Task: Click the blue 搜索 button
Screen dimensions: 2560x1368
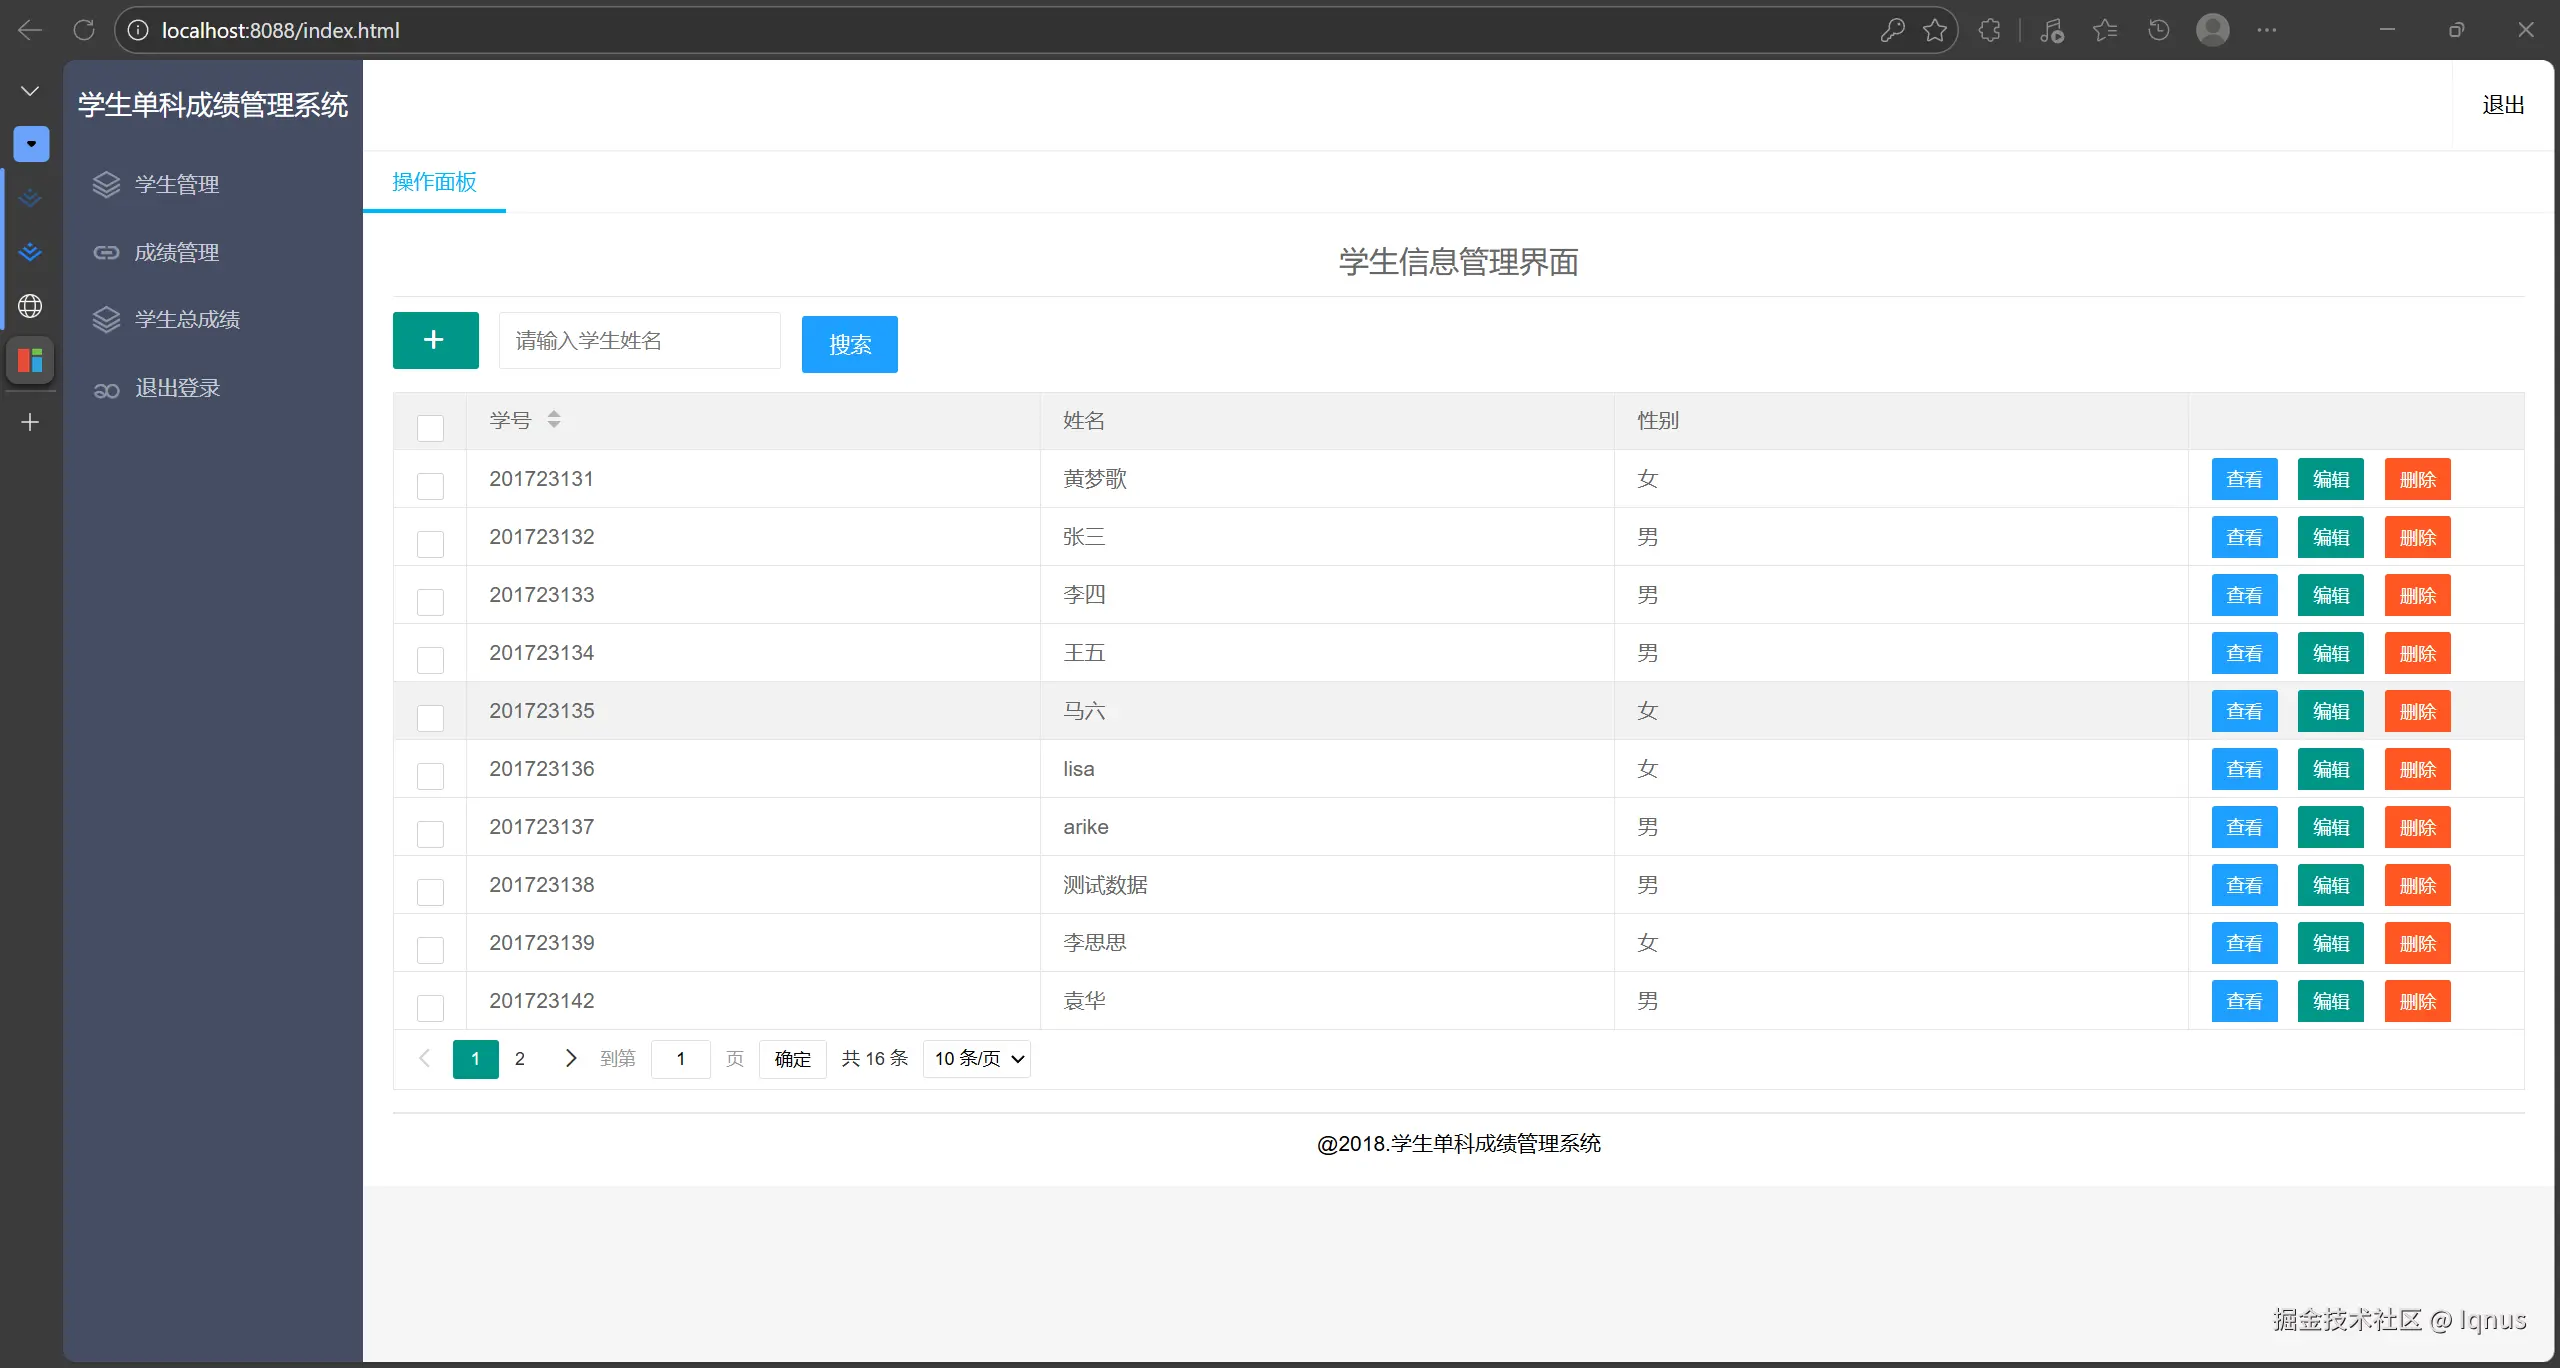Action: tap(849, 344)
